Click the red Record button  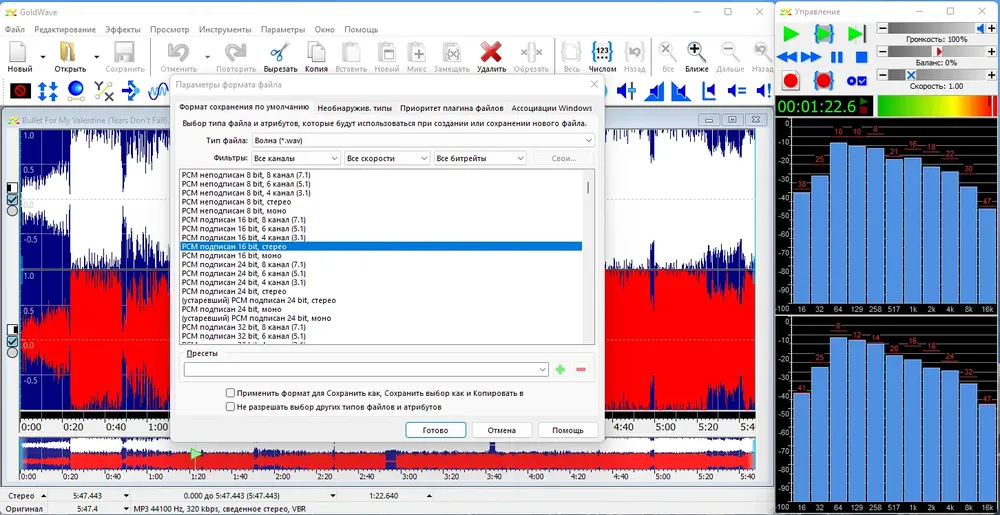(791, 81)
